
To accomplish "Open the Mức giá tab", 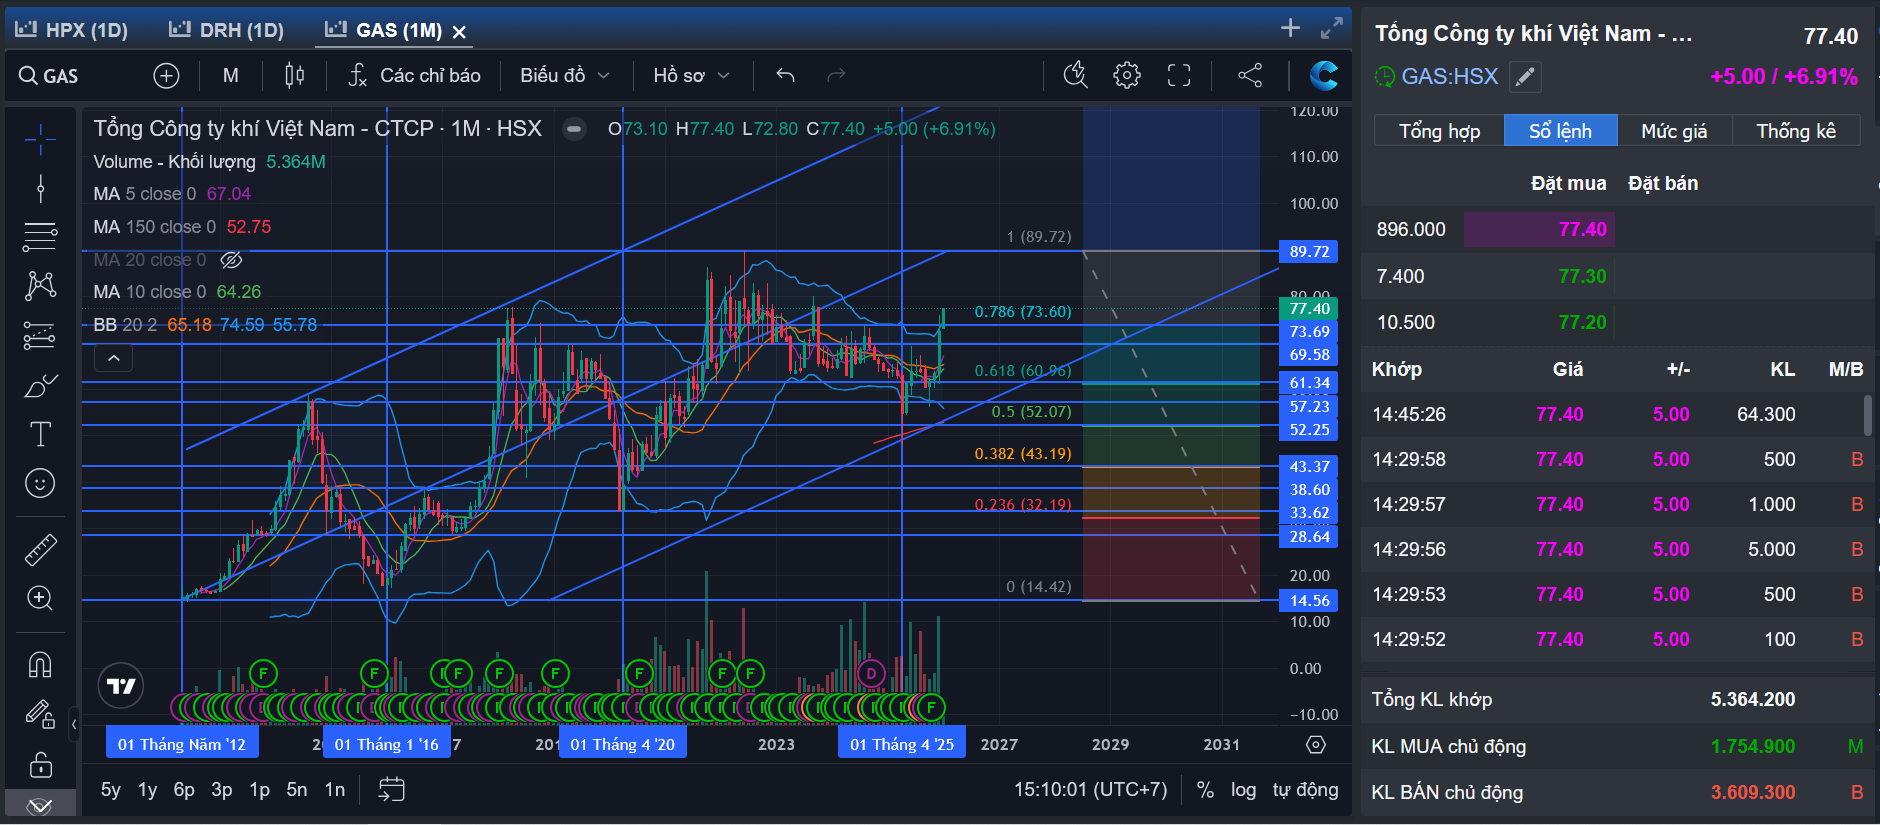I will [x=1674, y=131].
